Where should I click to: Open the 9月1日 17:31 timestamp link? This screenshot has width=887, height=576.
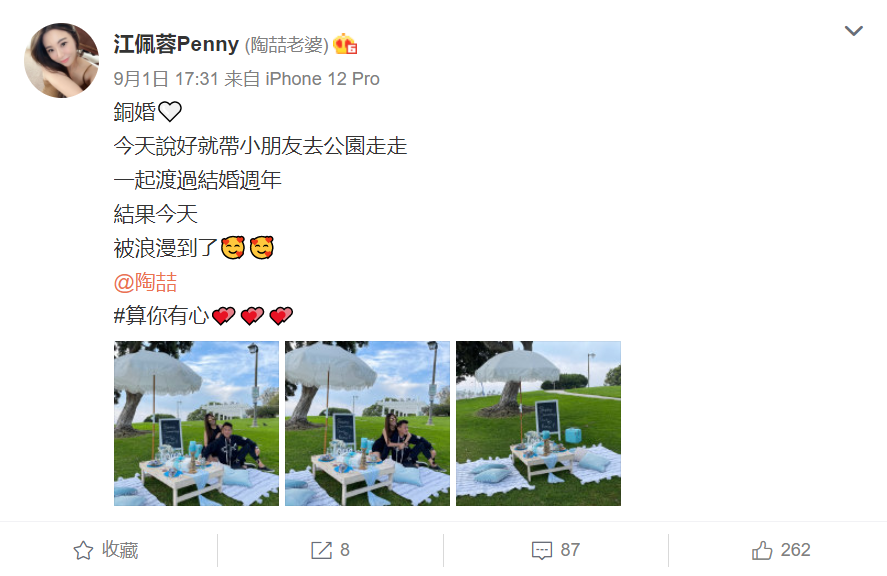[166, 79]
